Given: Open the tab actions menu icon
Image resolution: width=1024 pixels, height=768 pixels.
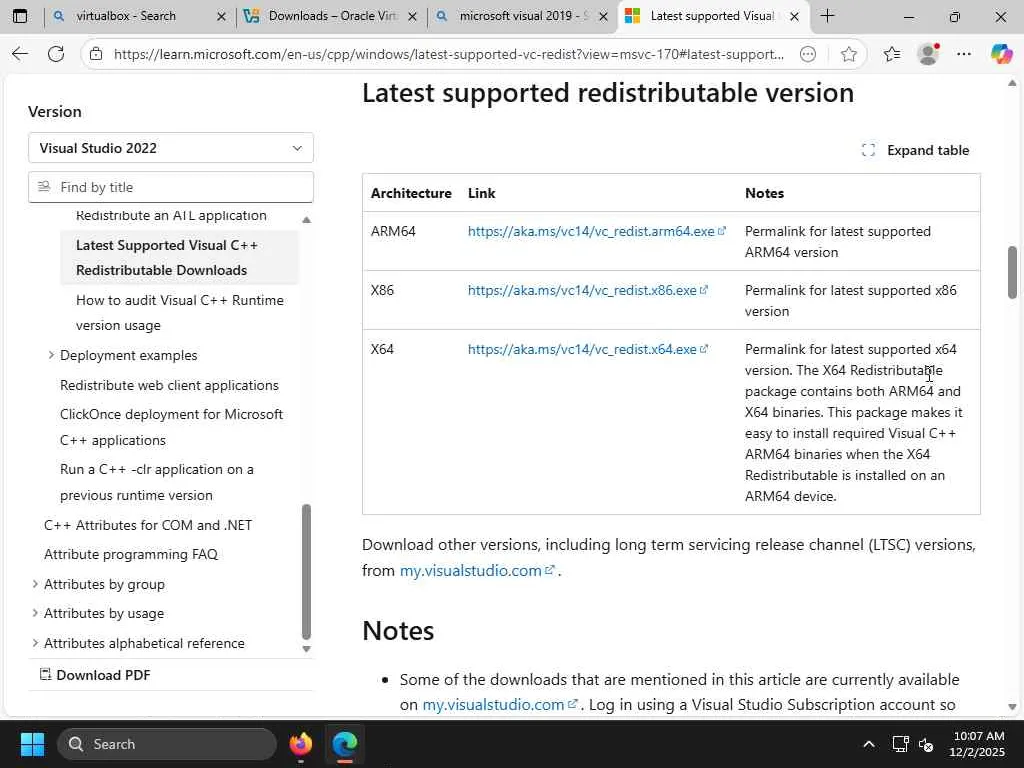Looking at the screenshot, I should (20, 16).
